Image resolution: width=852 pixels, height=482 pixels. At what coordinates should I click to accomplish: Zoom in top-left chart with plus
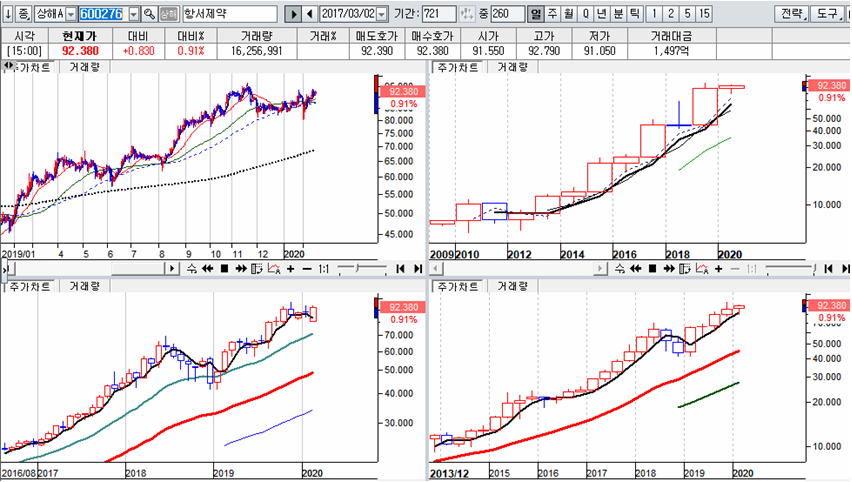(x=291, y=268)
